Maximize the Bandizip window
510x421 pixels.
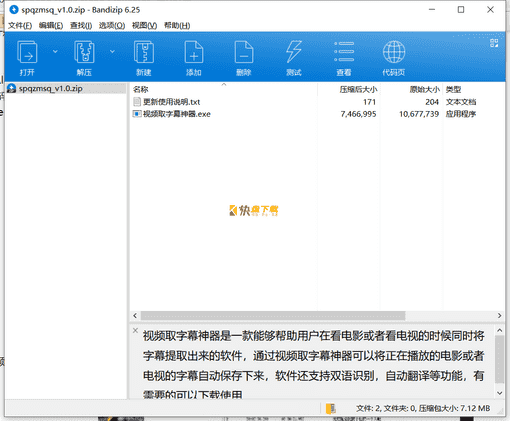coord(461,10)
